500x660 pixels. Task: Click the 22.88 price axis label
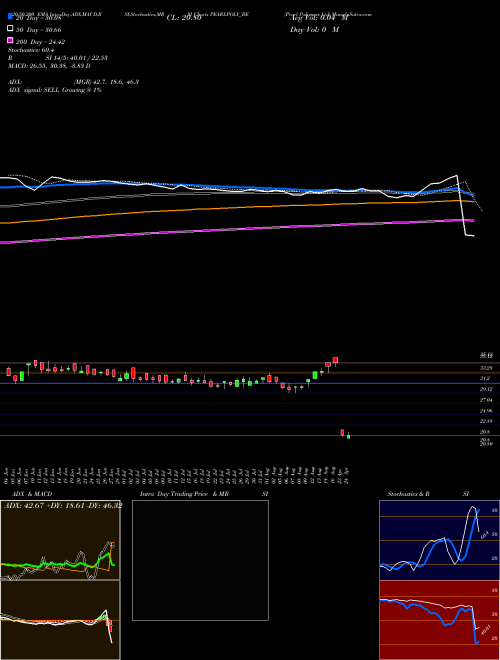(x=487, y=421)
